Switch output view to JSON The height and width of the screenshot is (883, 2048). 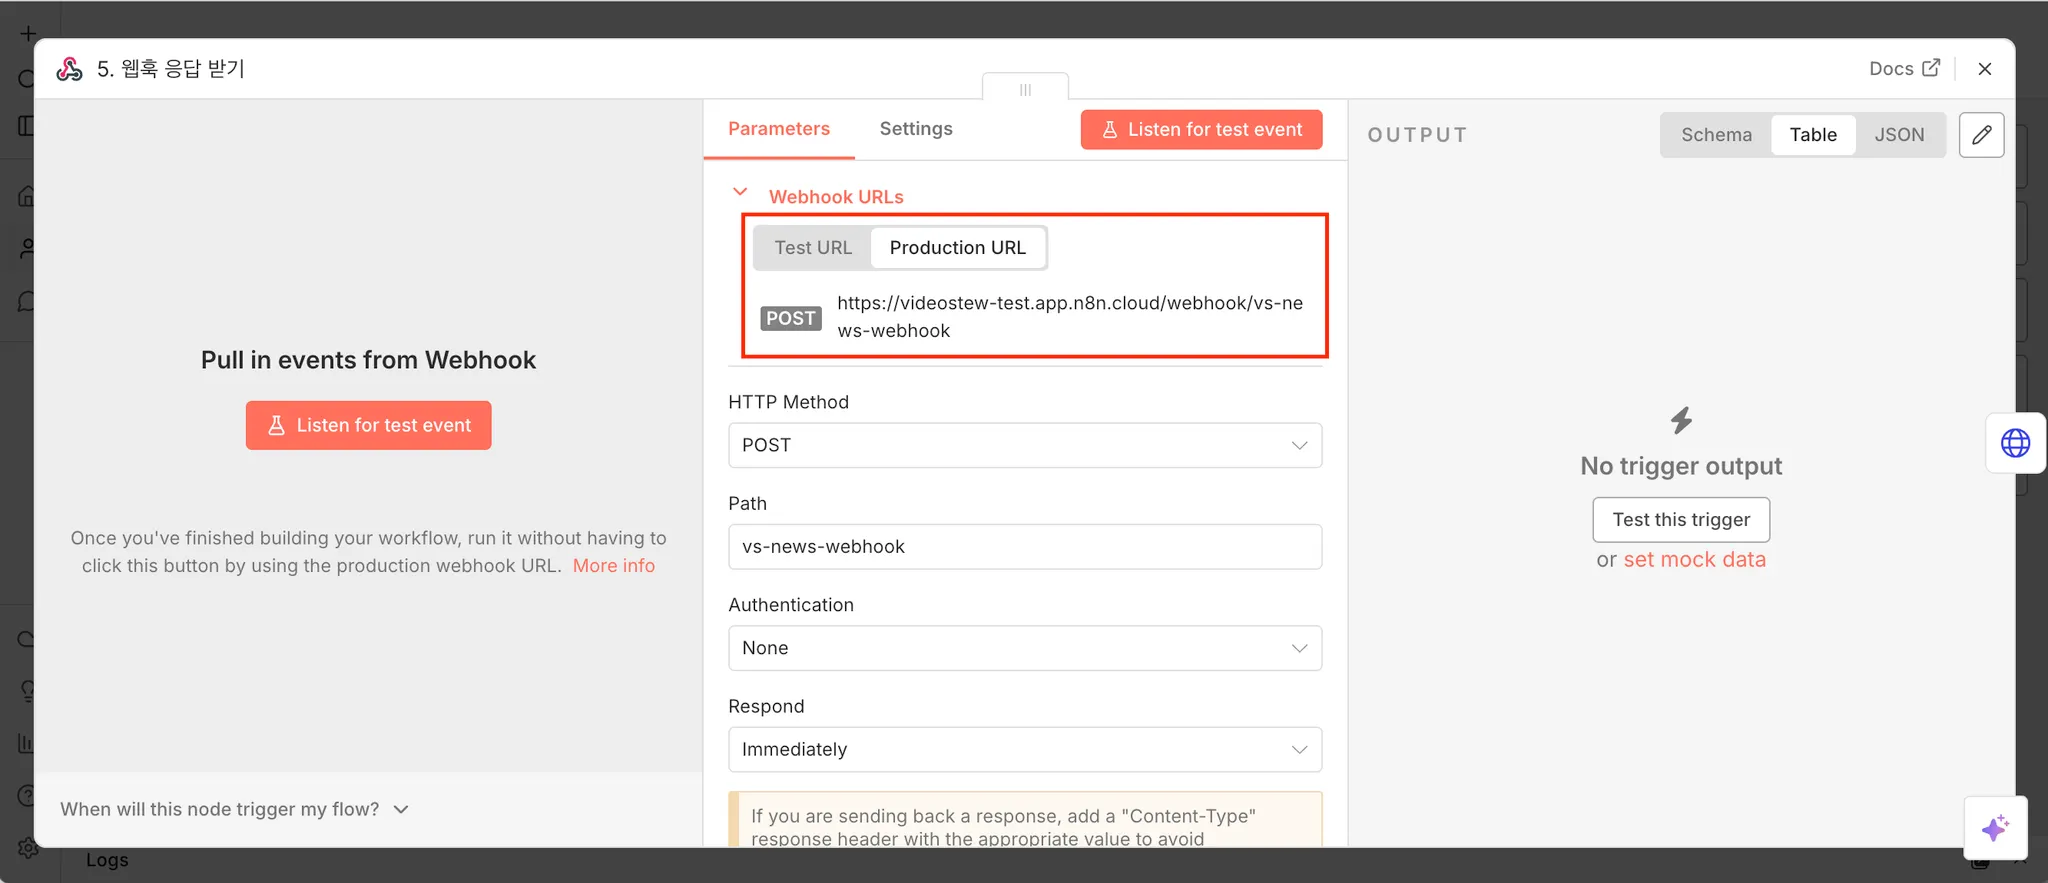(1899, 135)
